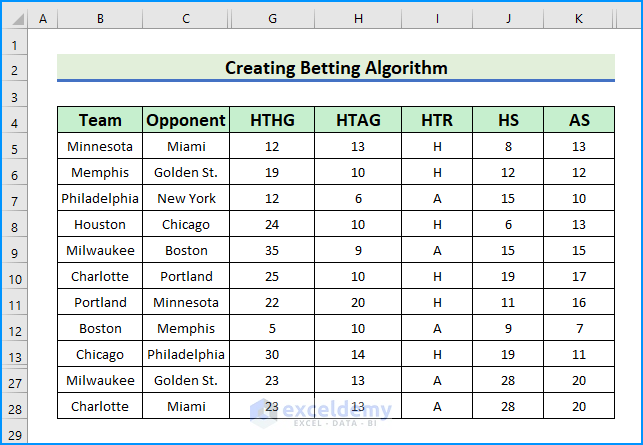
Task: Click the 'HTHG' column heading cell
Action: tap(272, 121)
